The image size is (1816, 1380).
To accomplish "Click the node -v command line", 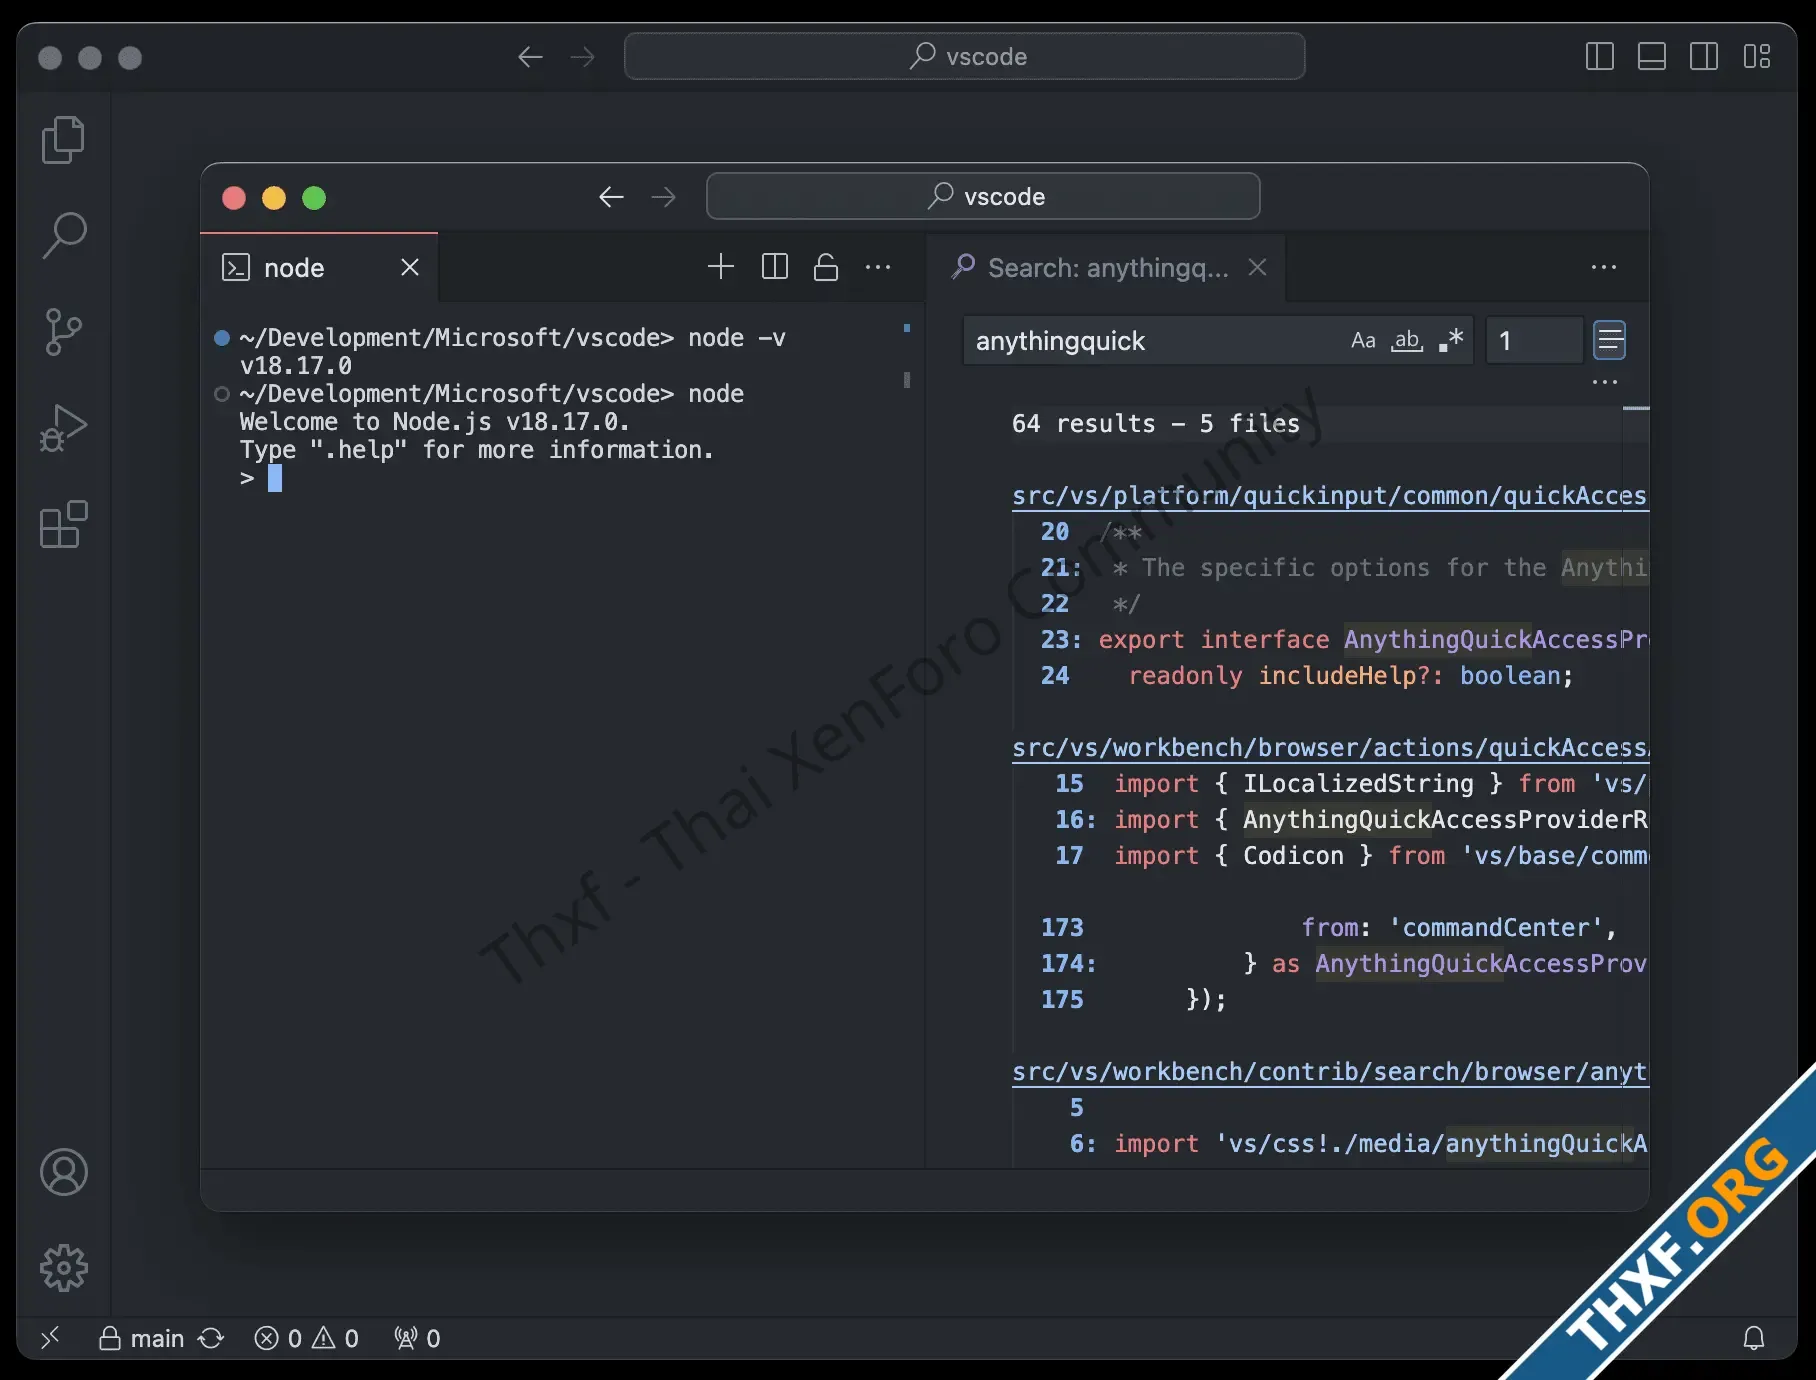I will click(512, 338).
